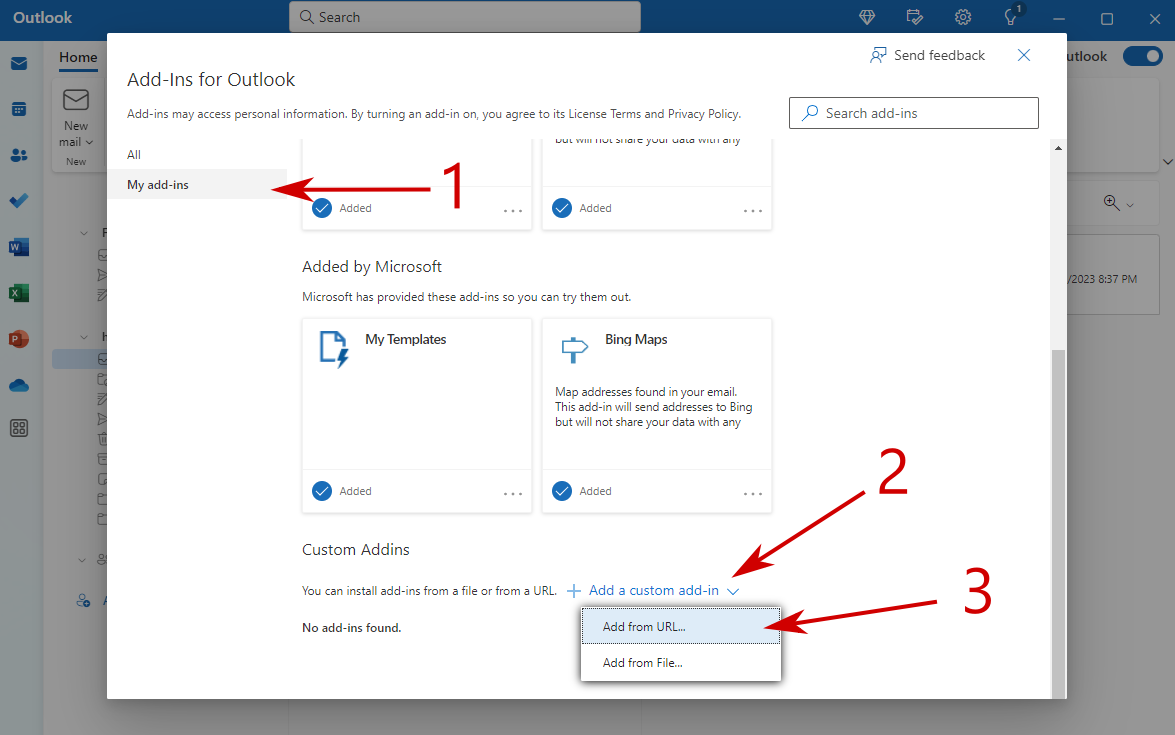Viewport: 1175px width, 735px height.
Task: Open the Mail icon in left sidebar
Action: [19, 64]
